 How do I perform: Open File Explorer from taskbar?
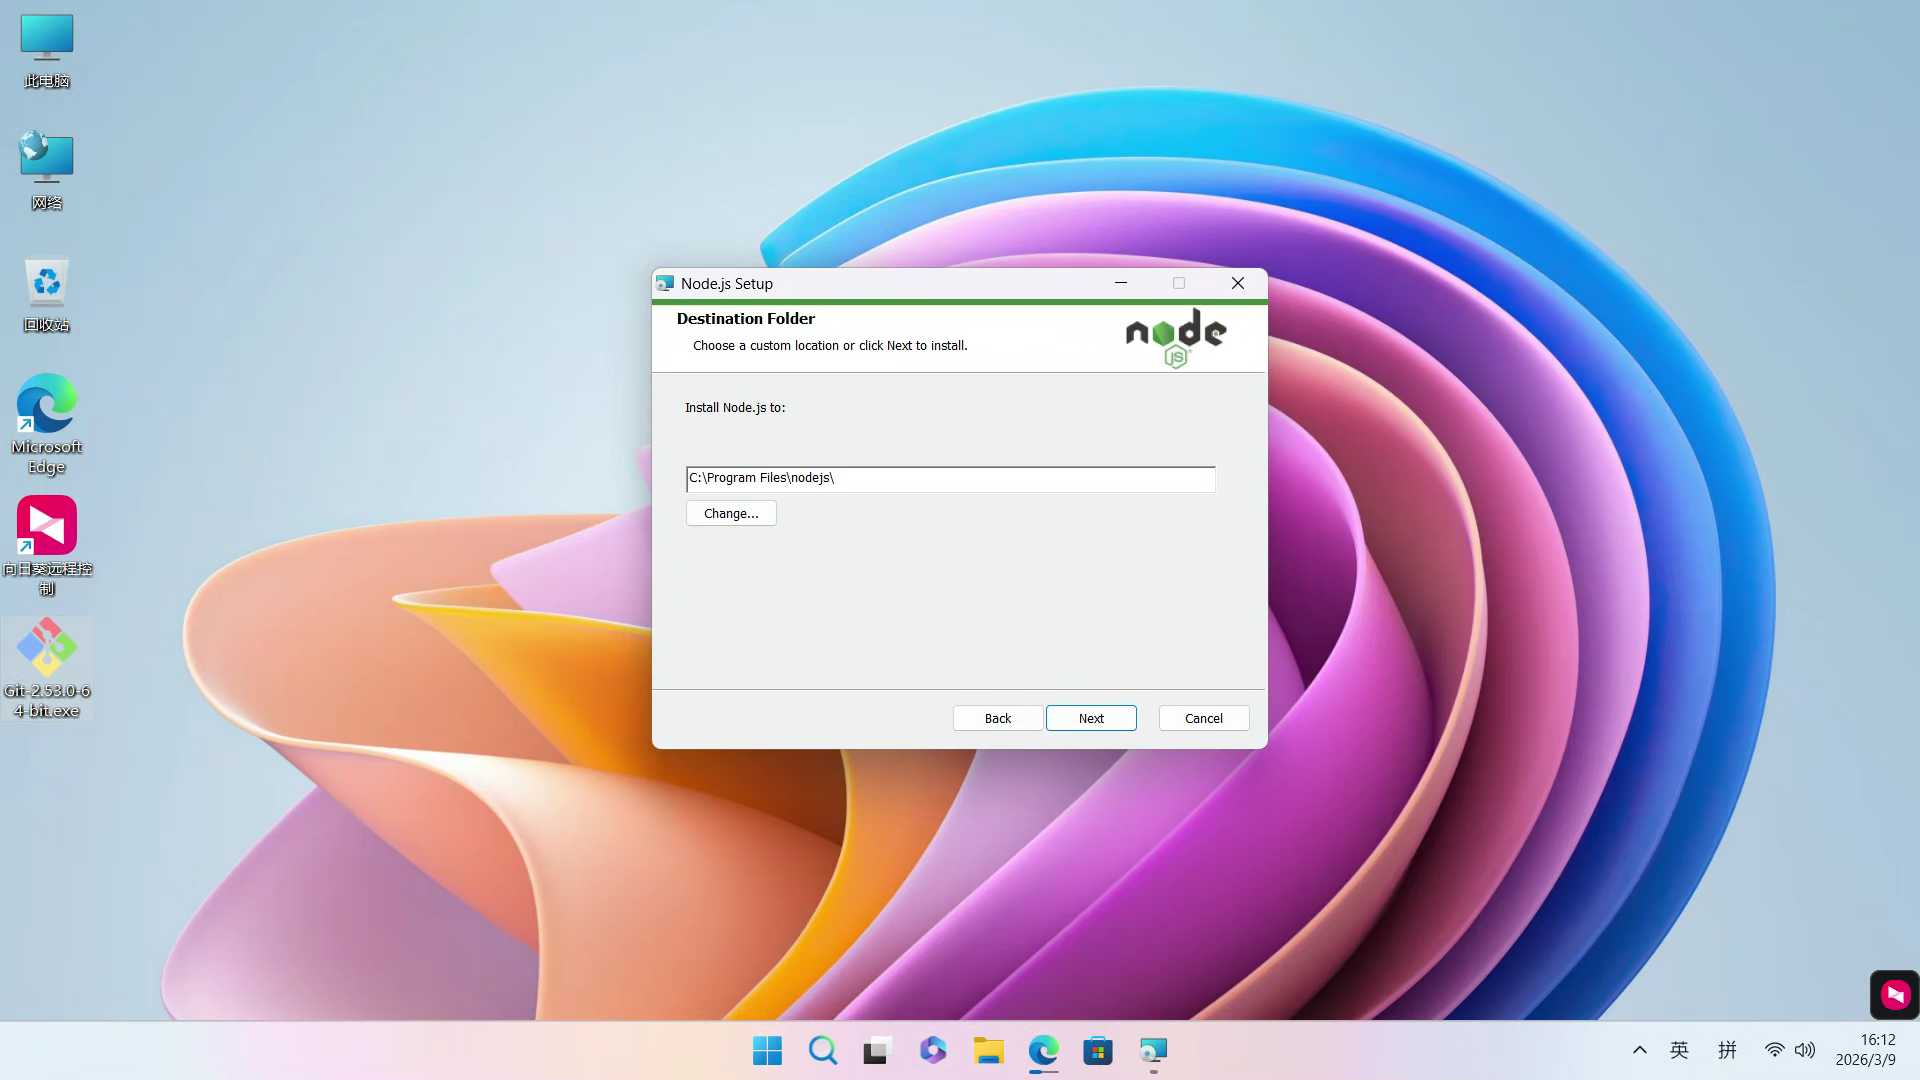(988, 1050)
